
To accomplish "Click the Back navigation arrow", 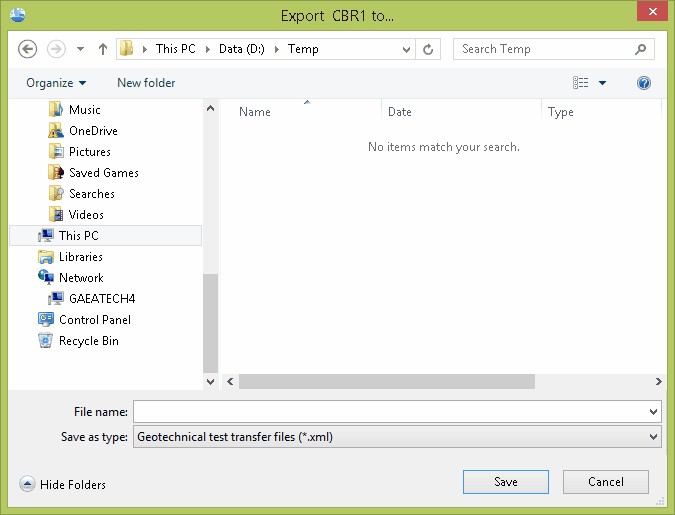I will (x=27, y=49).
